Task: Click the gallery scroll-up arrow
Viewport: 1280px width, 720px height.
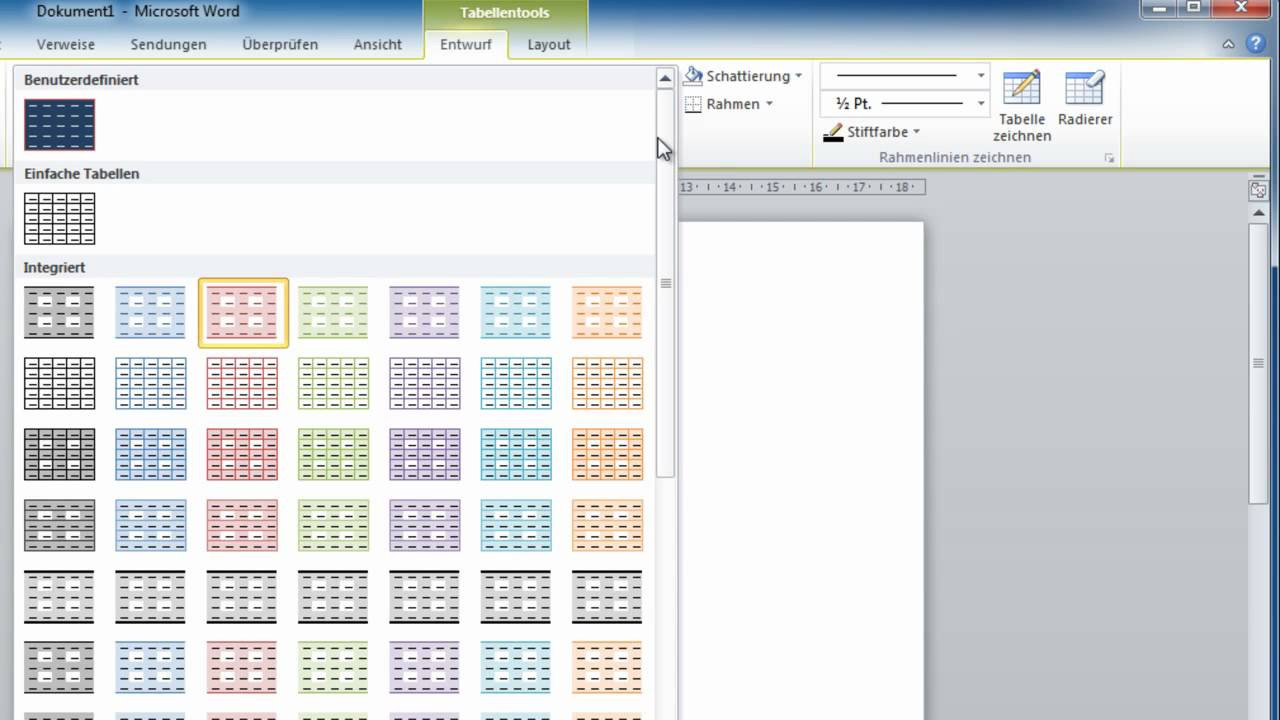Action: click(x=665, y=78)
